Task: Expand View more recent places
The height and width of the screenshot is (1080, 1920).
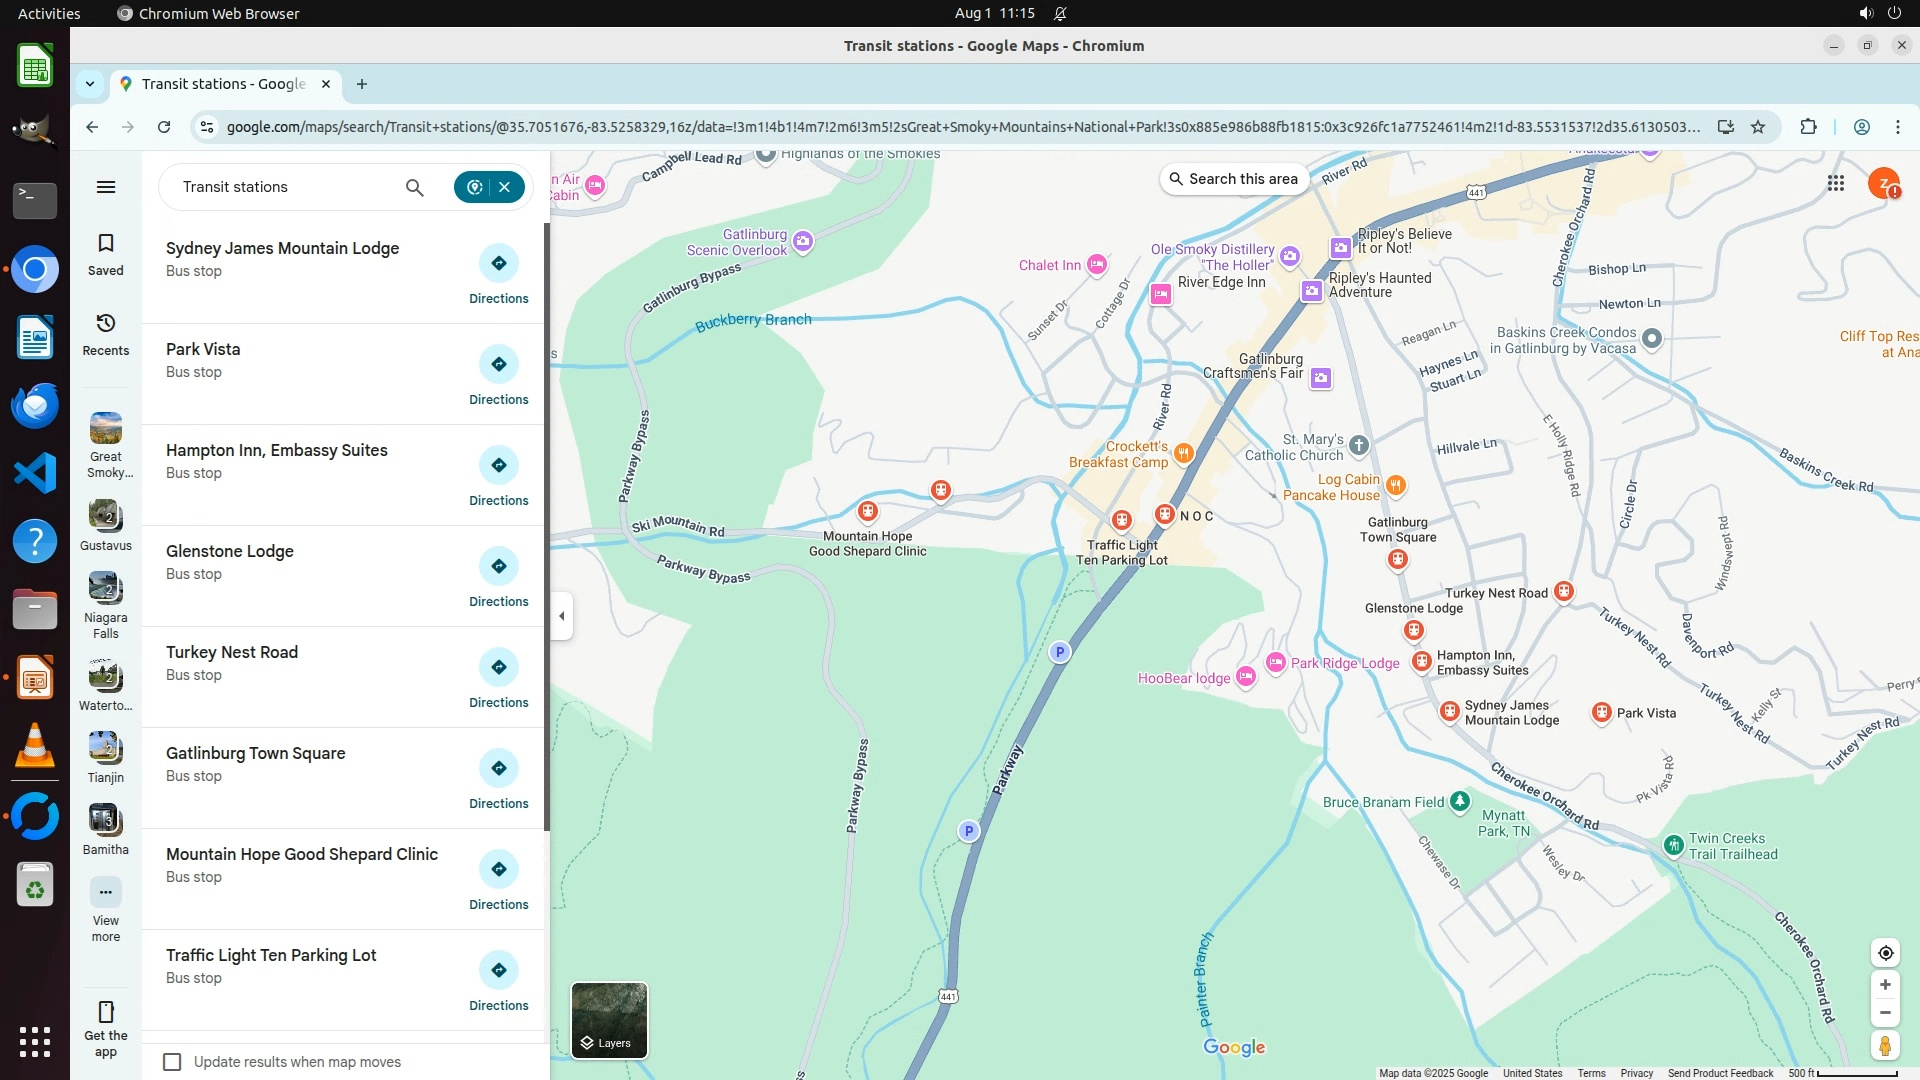Action: click(105, 892)
